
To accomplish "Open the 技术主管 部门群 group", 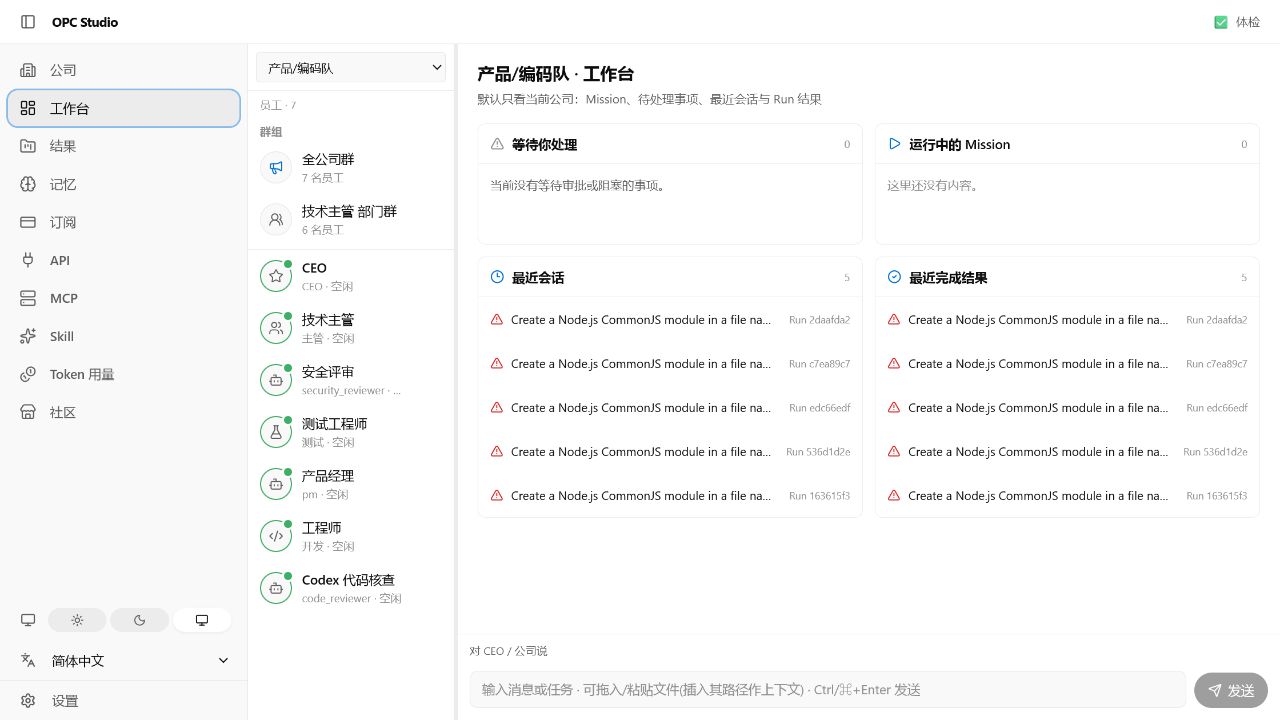I will pos(351,219).
